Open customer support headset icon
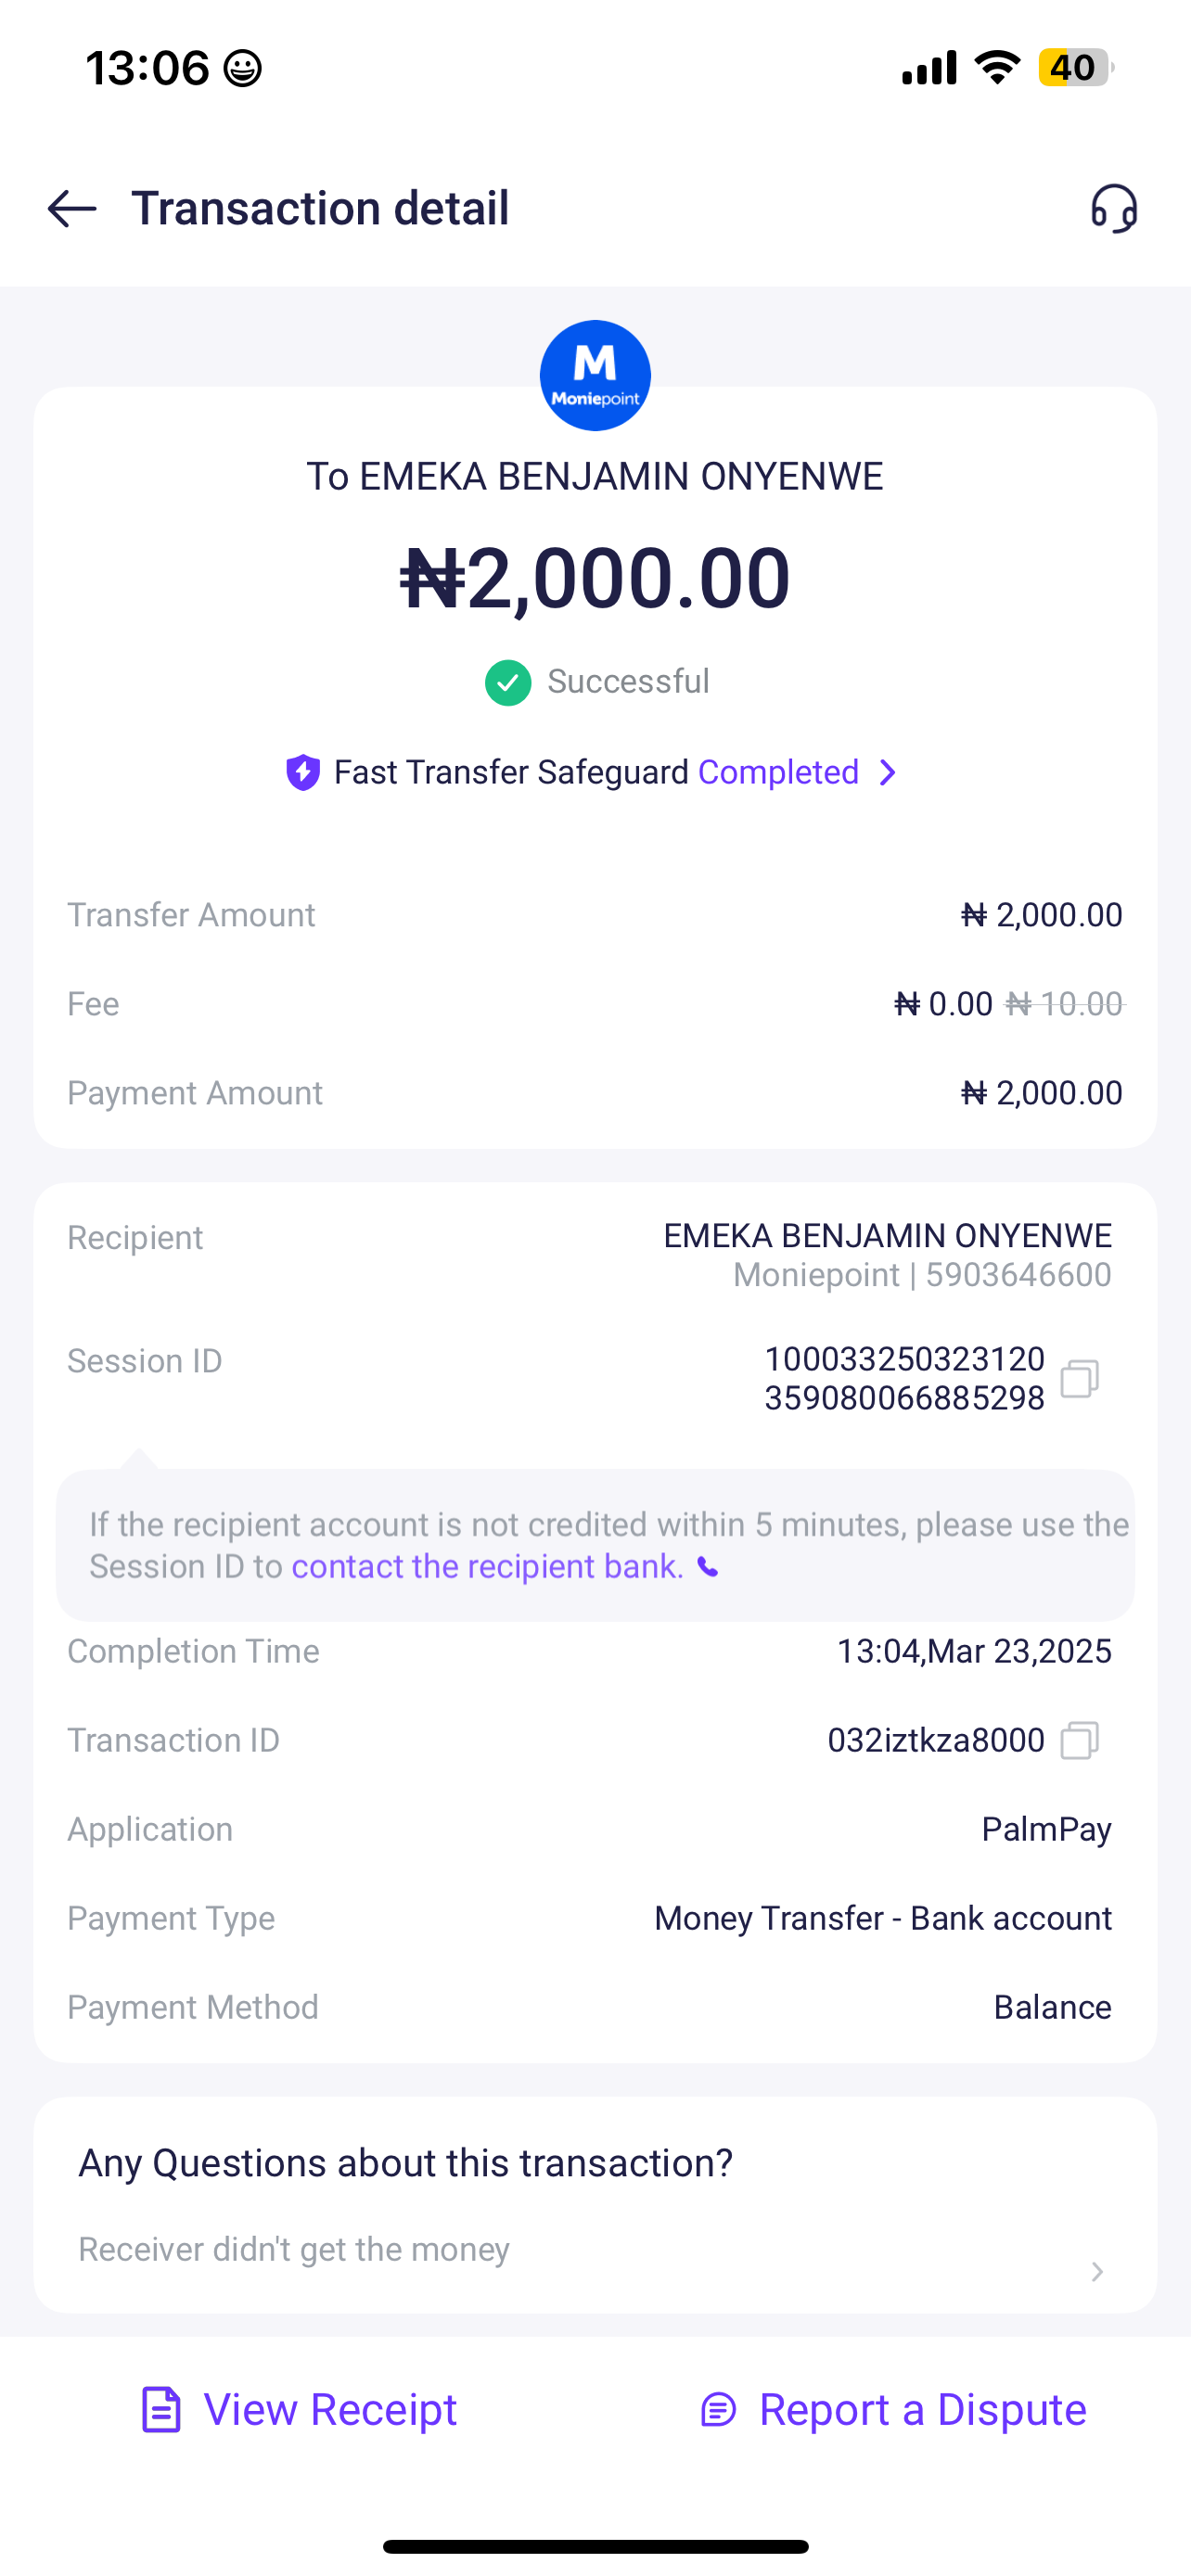Screen dimensions: 1191x2576 (x=1113, y=209)
